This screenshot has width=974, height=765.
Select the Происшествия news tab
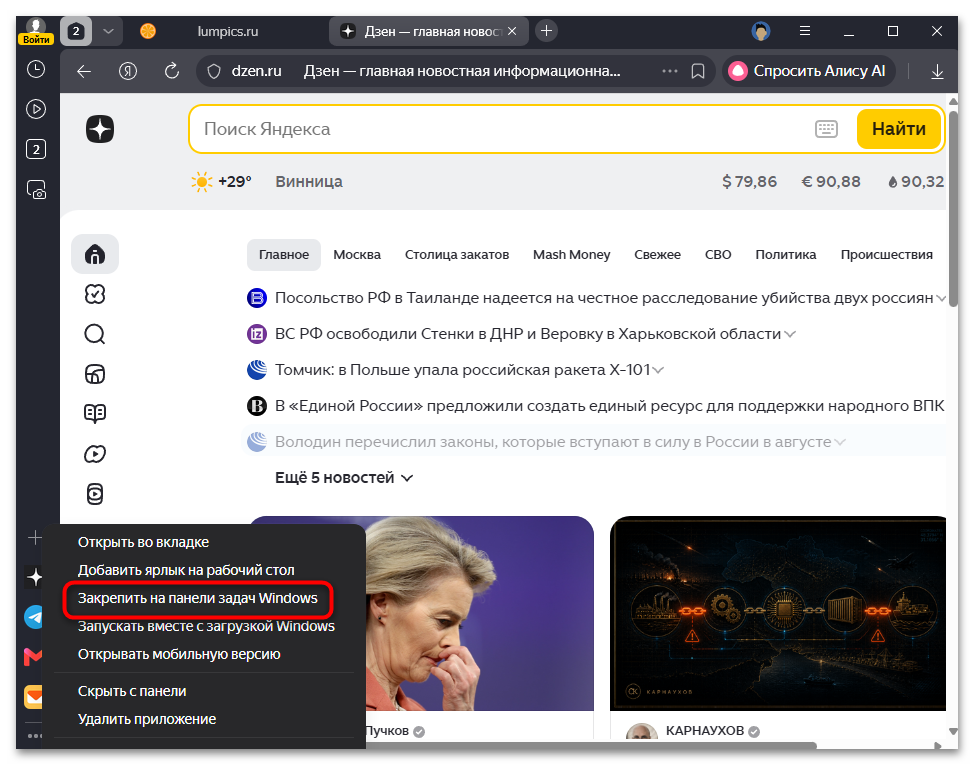(x=887, y=255)
